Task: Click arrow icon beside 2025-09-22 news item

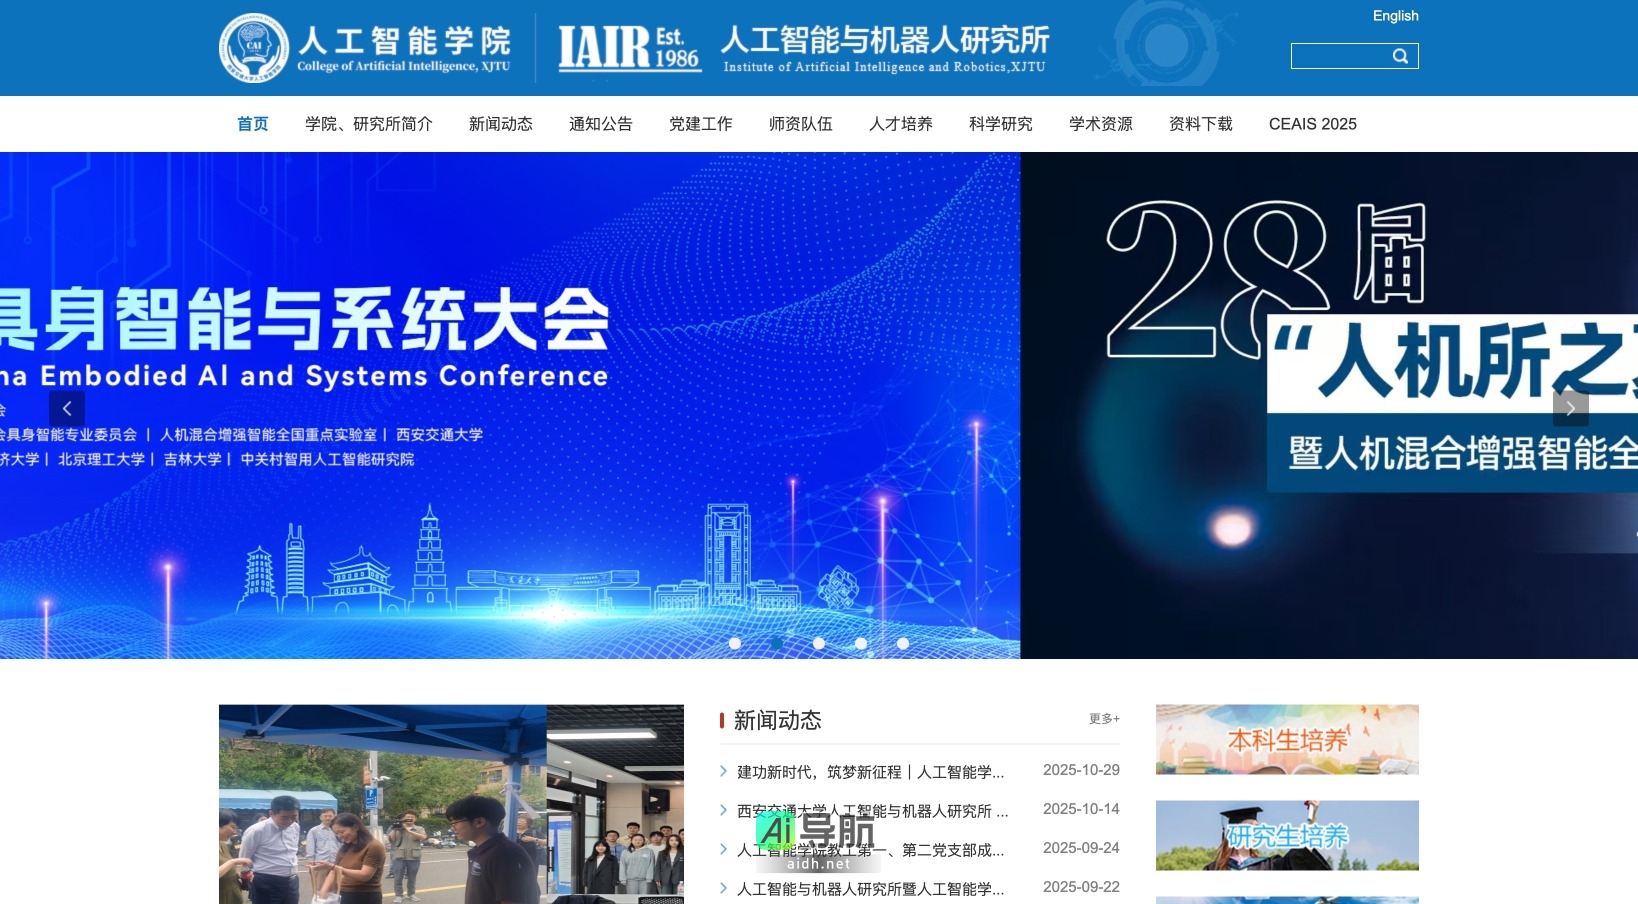Action: tap(724, 888)
